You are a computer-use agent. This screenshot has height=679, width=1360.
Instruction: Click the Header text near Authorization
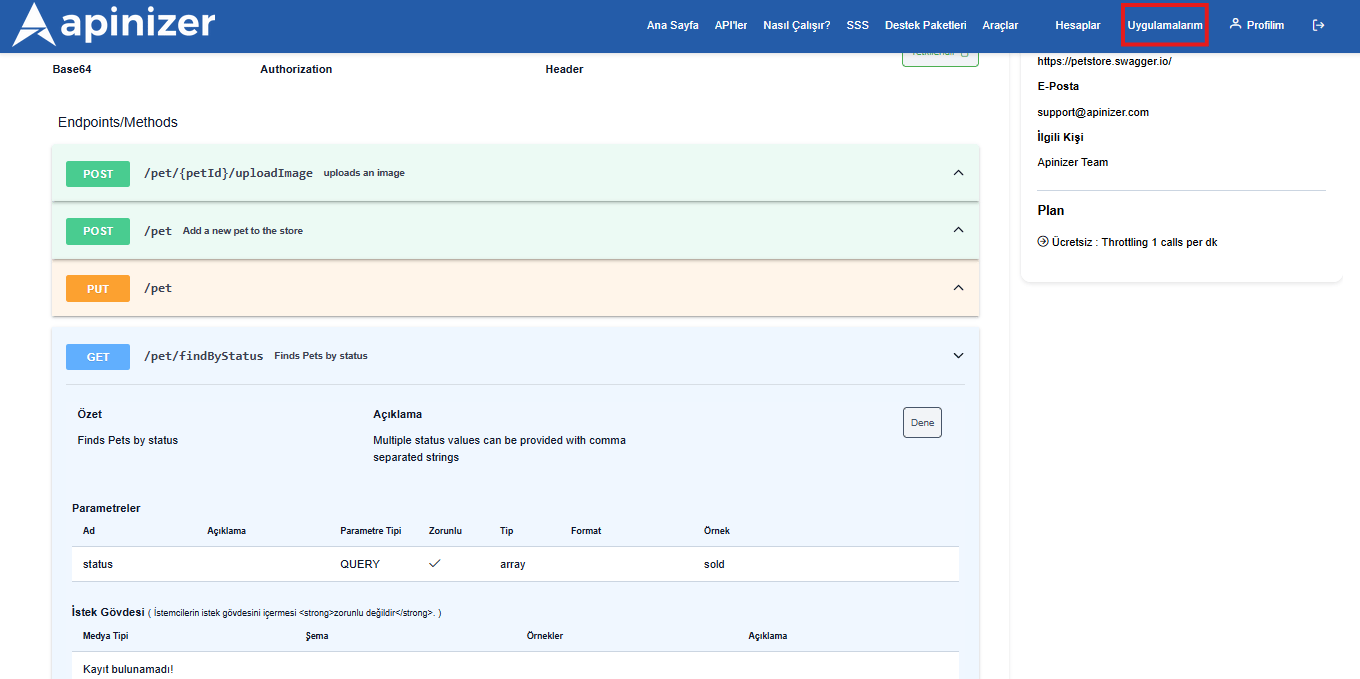pyautogui.click(x=564, y=69)
